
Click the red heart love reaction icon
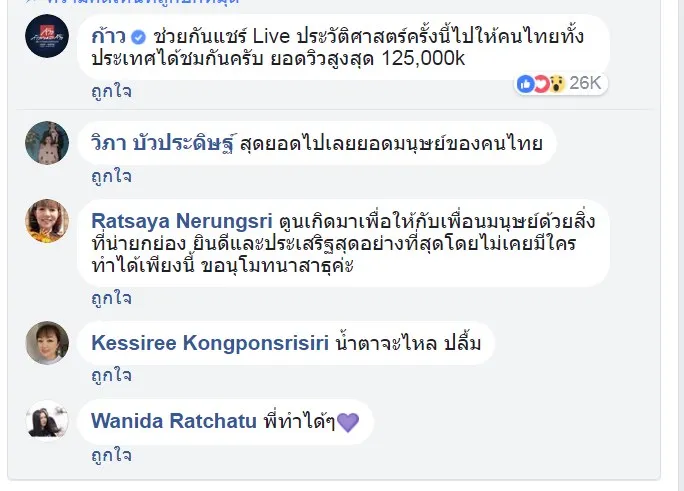(x=541, y=84)
